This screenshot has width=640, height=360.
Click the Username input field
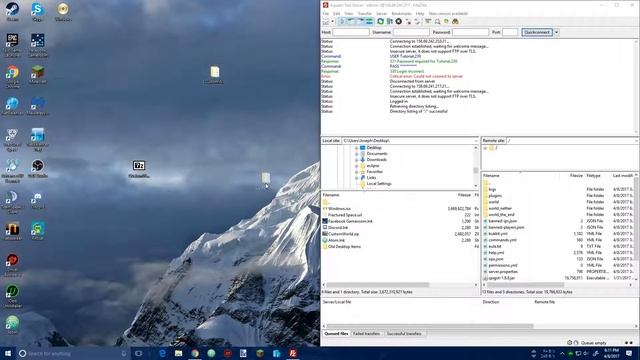pos(411,32)
